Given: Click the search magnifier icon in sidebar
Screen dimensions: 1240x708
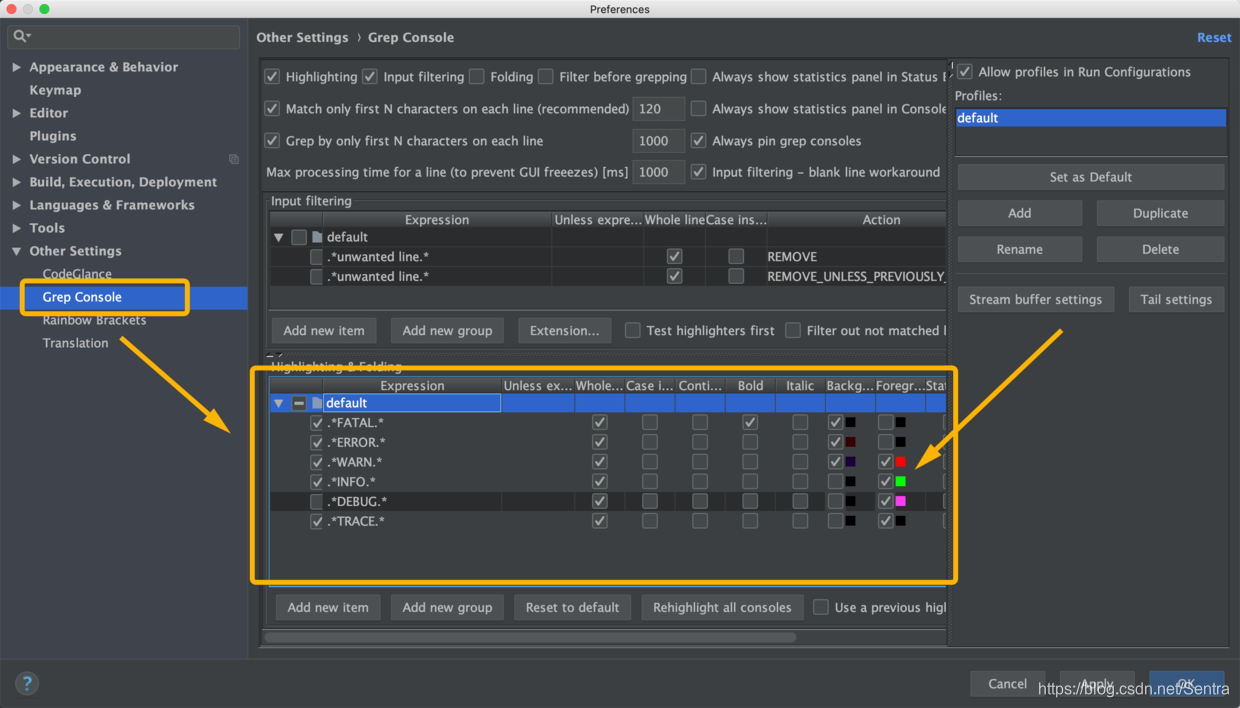Looking at the screenshot, I should pyautogui.click(x=21, y=36).
